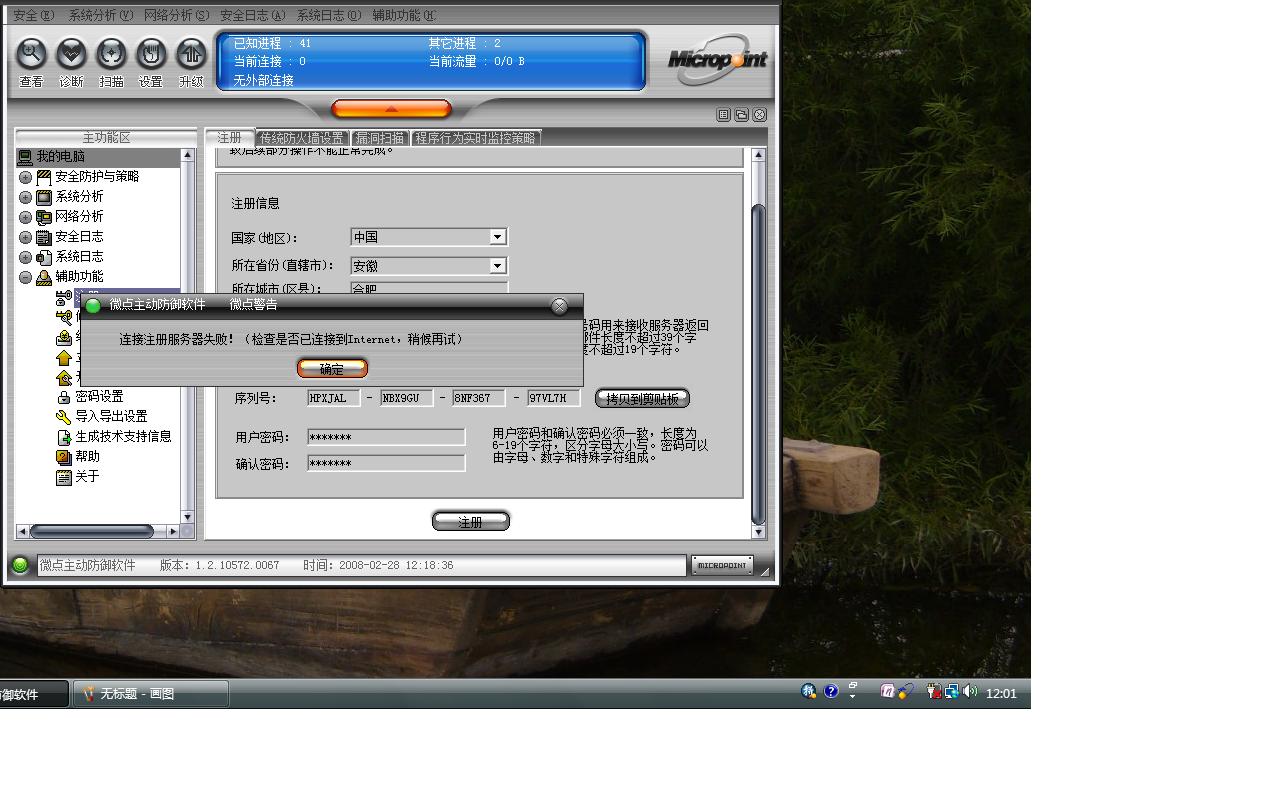Collapse the 辅助功能 tree node

(26, 277)
